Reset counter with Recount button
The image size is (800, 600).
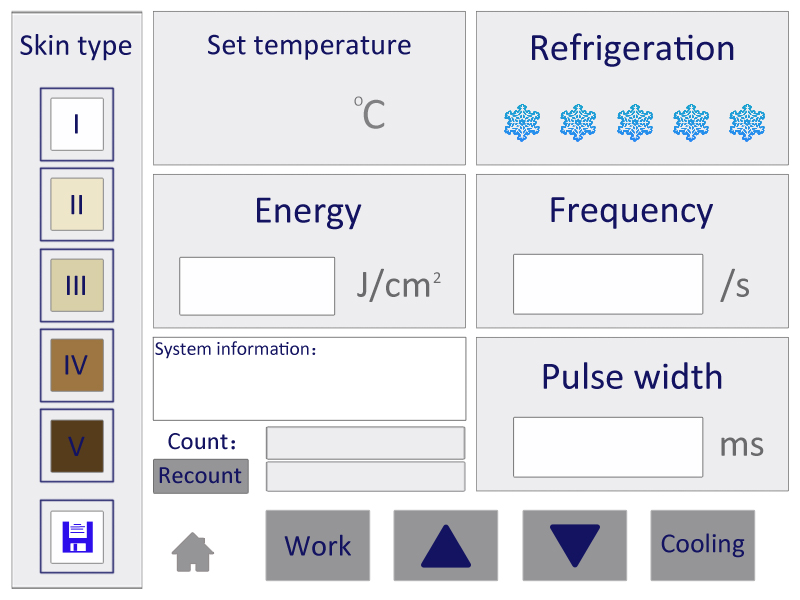pos(201,476)
